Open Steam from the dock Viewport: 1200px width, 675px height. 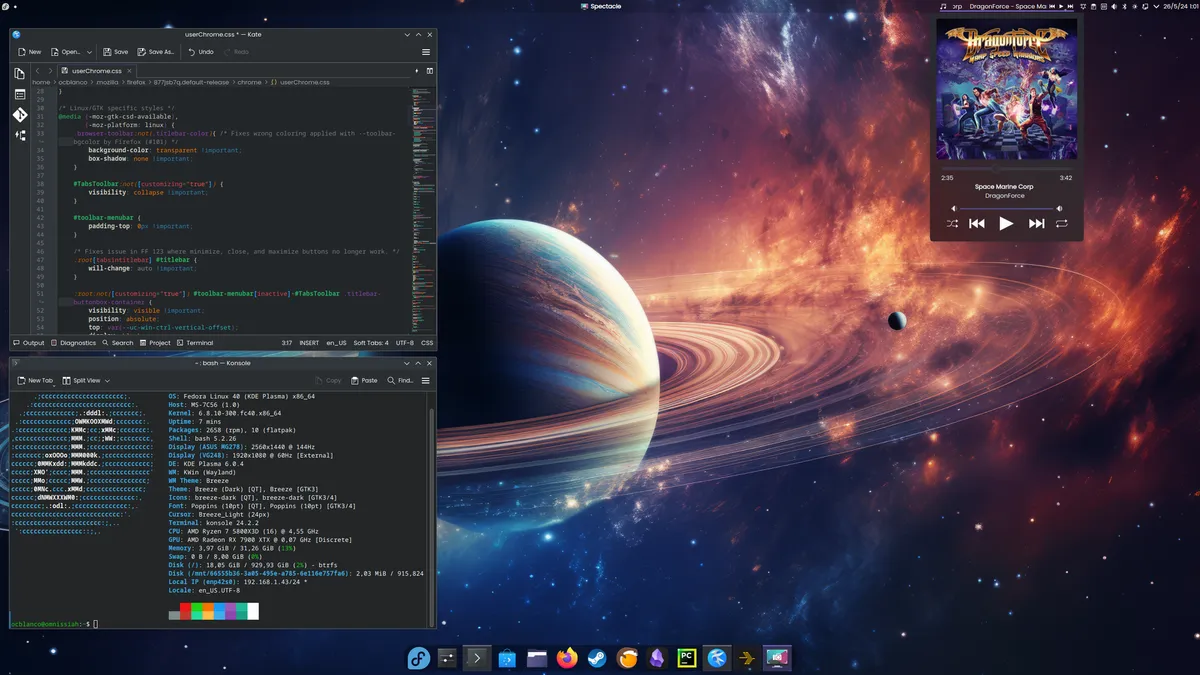pyautogui.click(x=597, y=658)
